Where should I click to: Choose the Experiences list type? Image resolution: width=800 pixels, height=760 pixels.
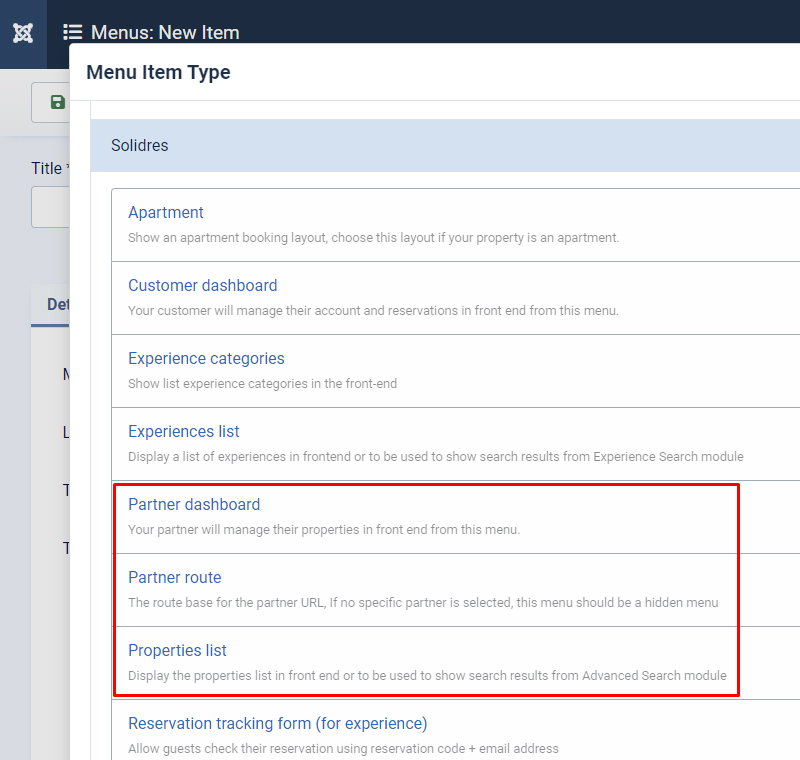coord(183,431)
